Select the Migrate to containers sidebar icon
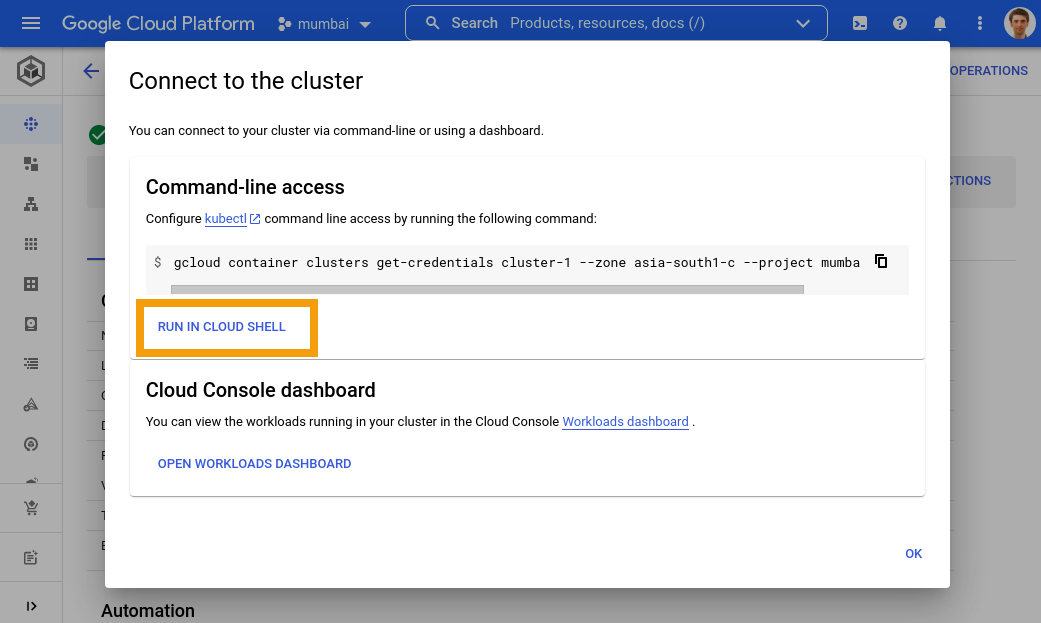This screenshot has height=623, width=1041. point(31,404)
